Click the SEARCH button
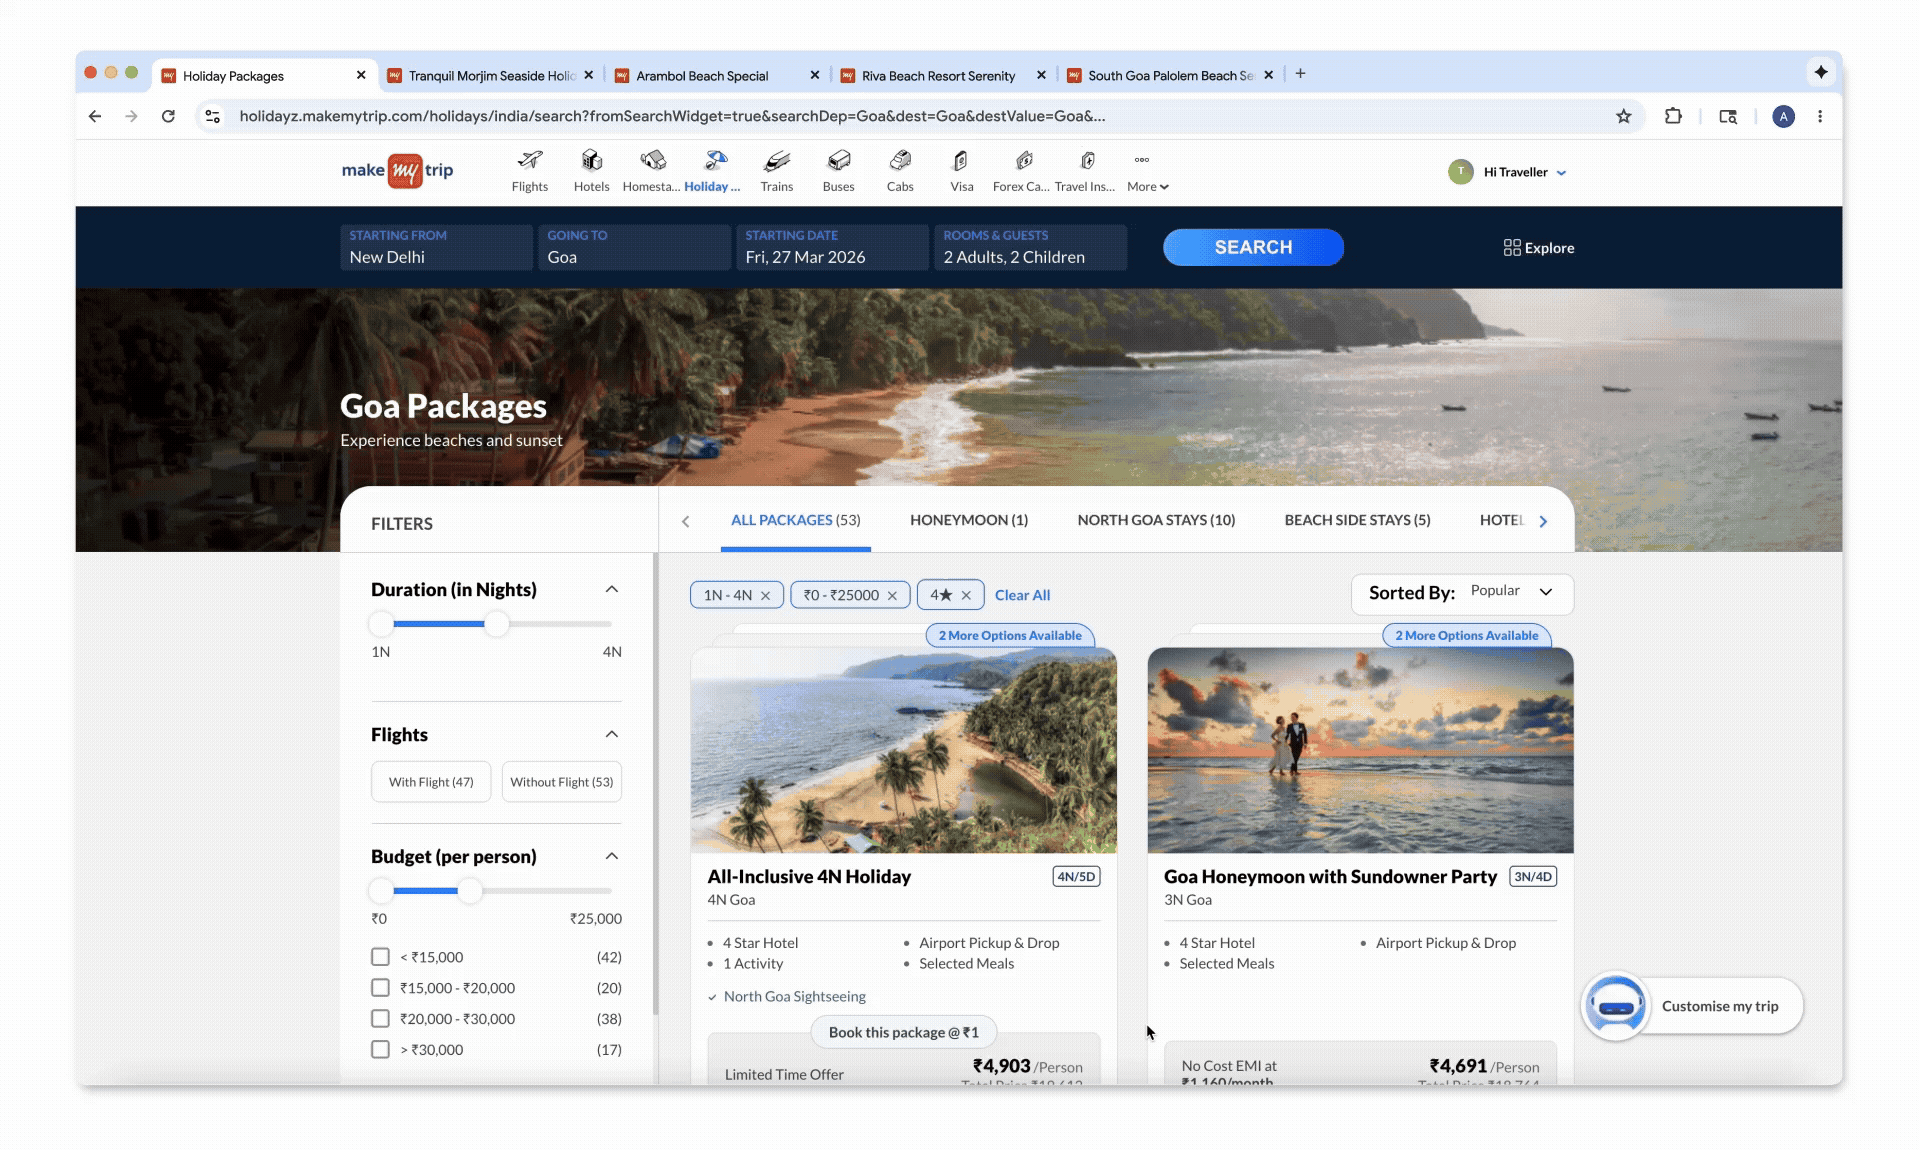The height and width of the screenshot is (1150, 1920). (1253, 247)
